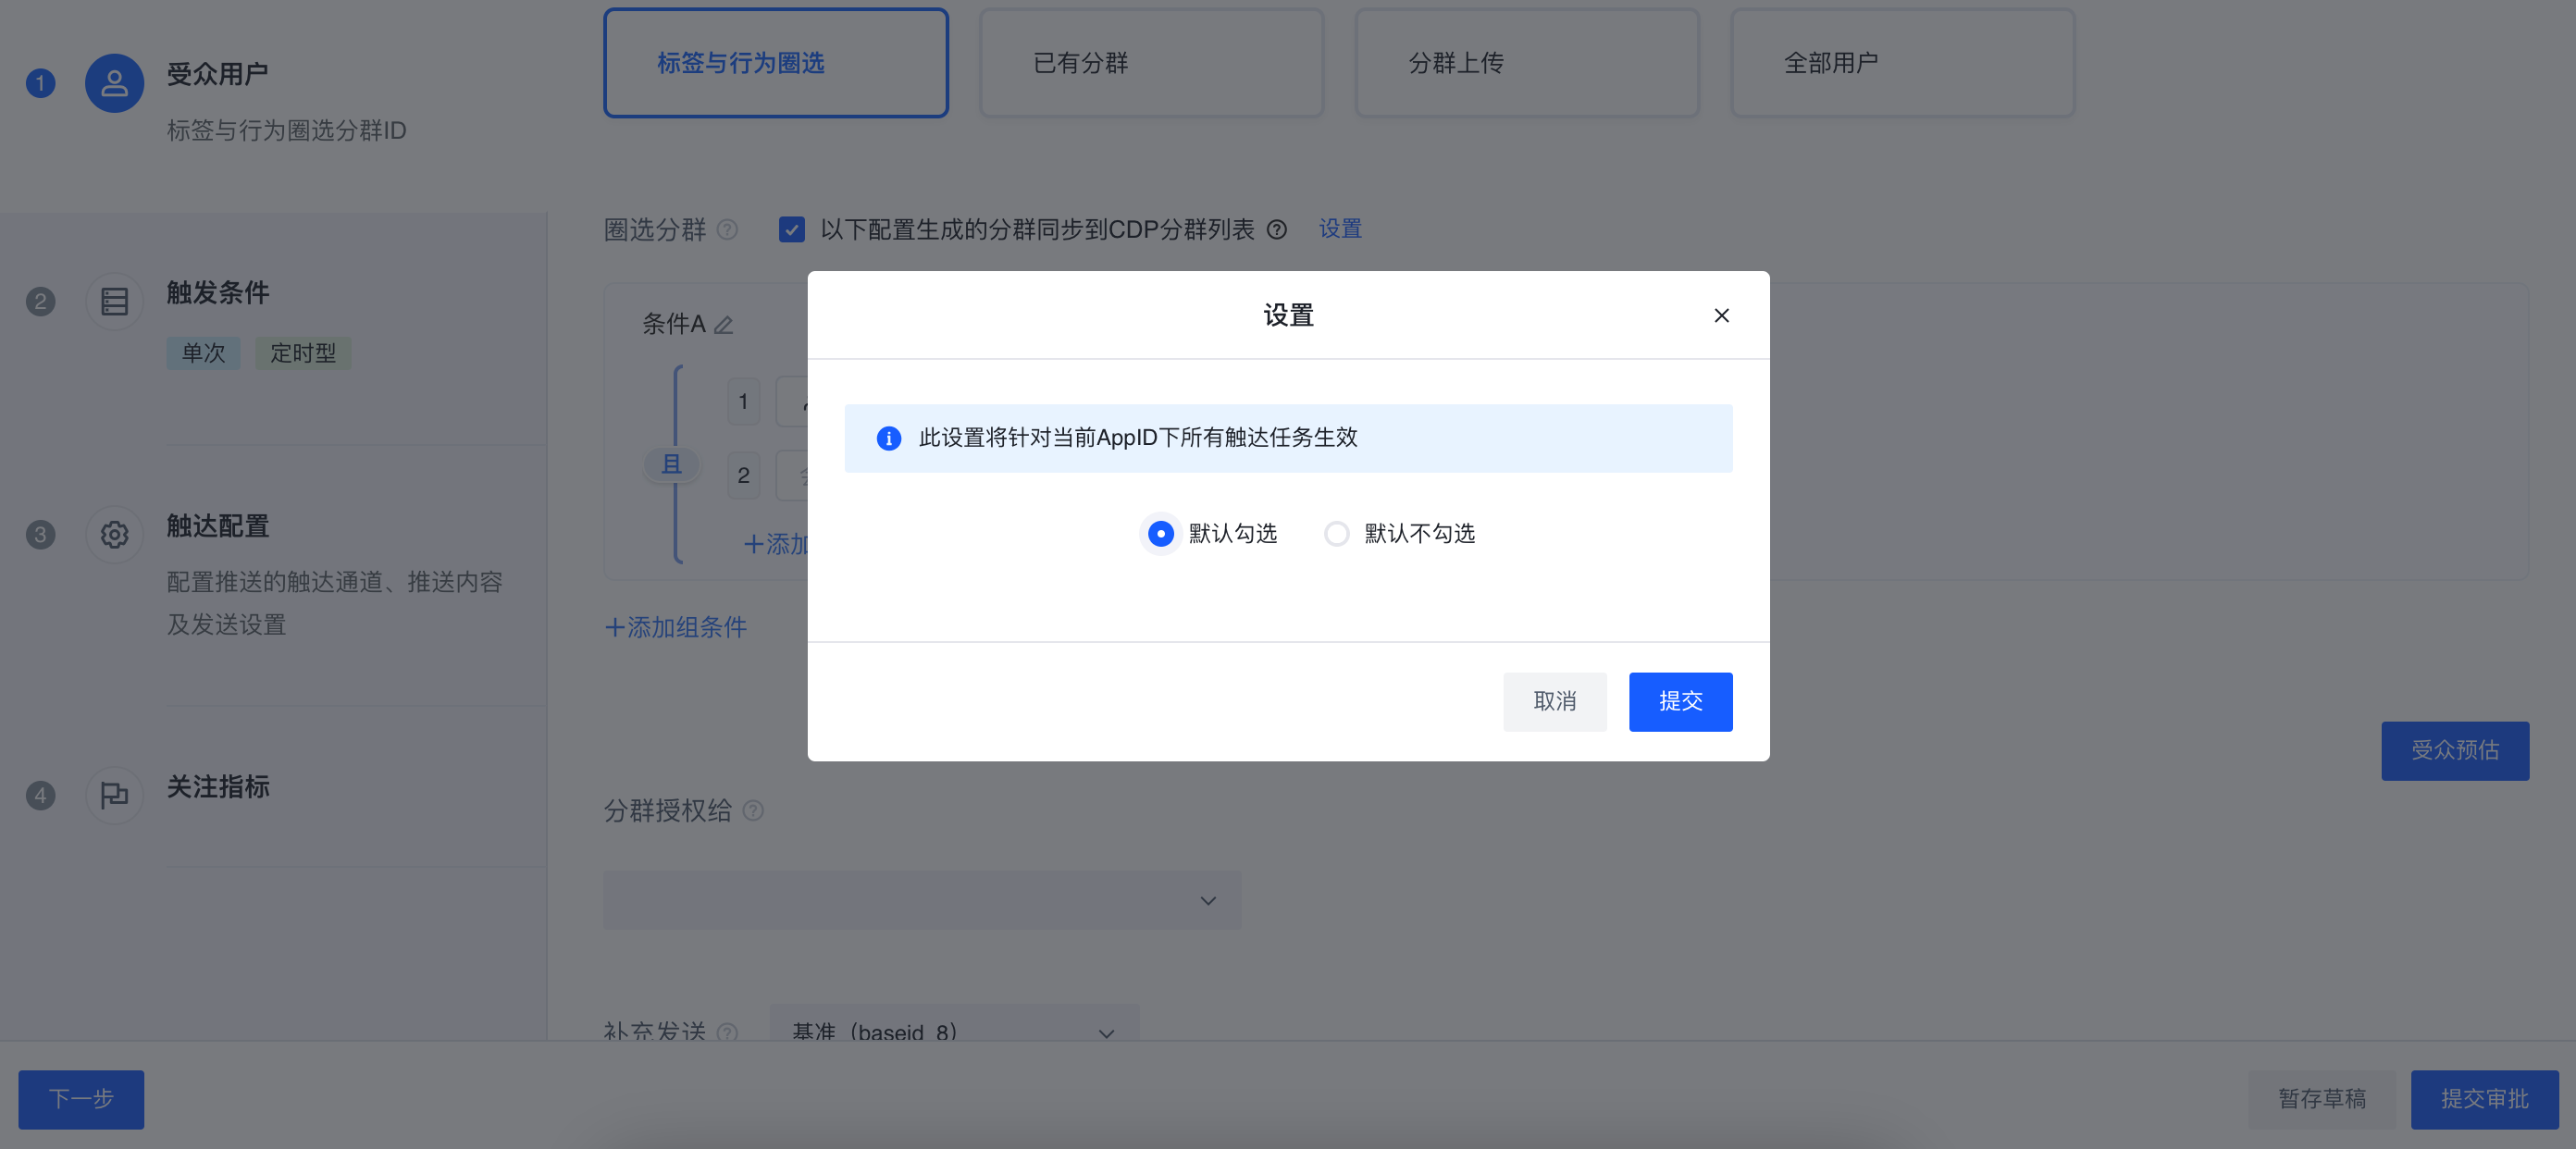Switch to the 已有分群 tab
This screenshot has width=2576, height=1149.
[x=1151, y=63]
